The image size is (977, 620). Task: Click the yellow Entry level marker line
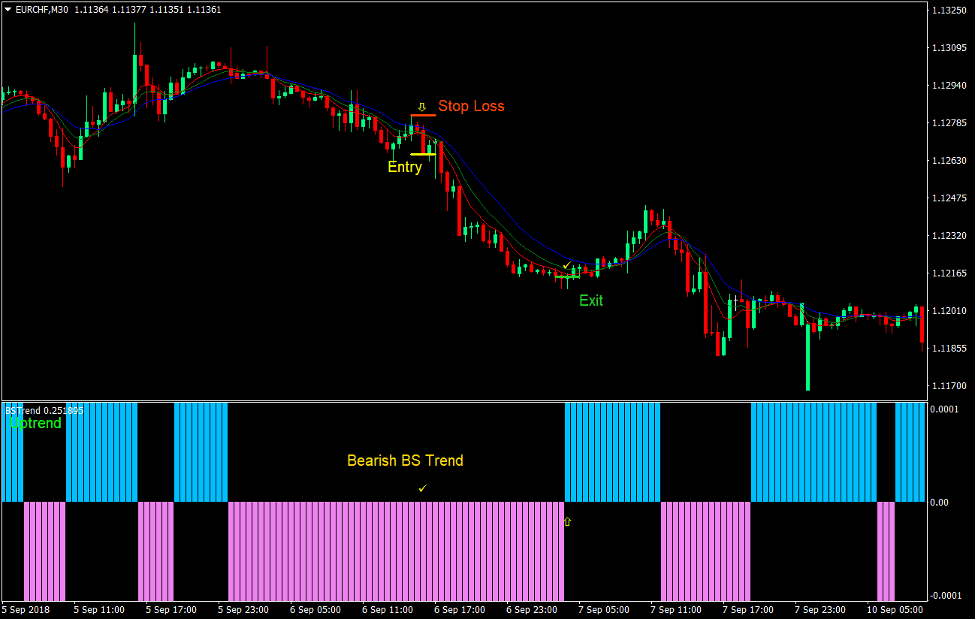coord(424,153)
